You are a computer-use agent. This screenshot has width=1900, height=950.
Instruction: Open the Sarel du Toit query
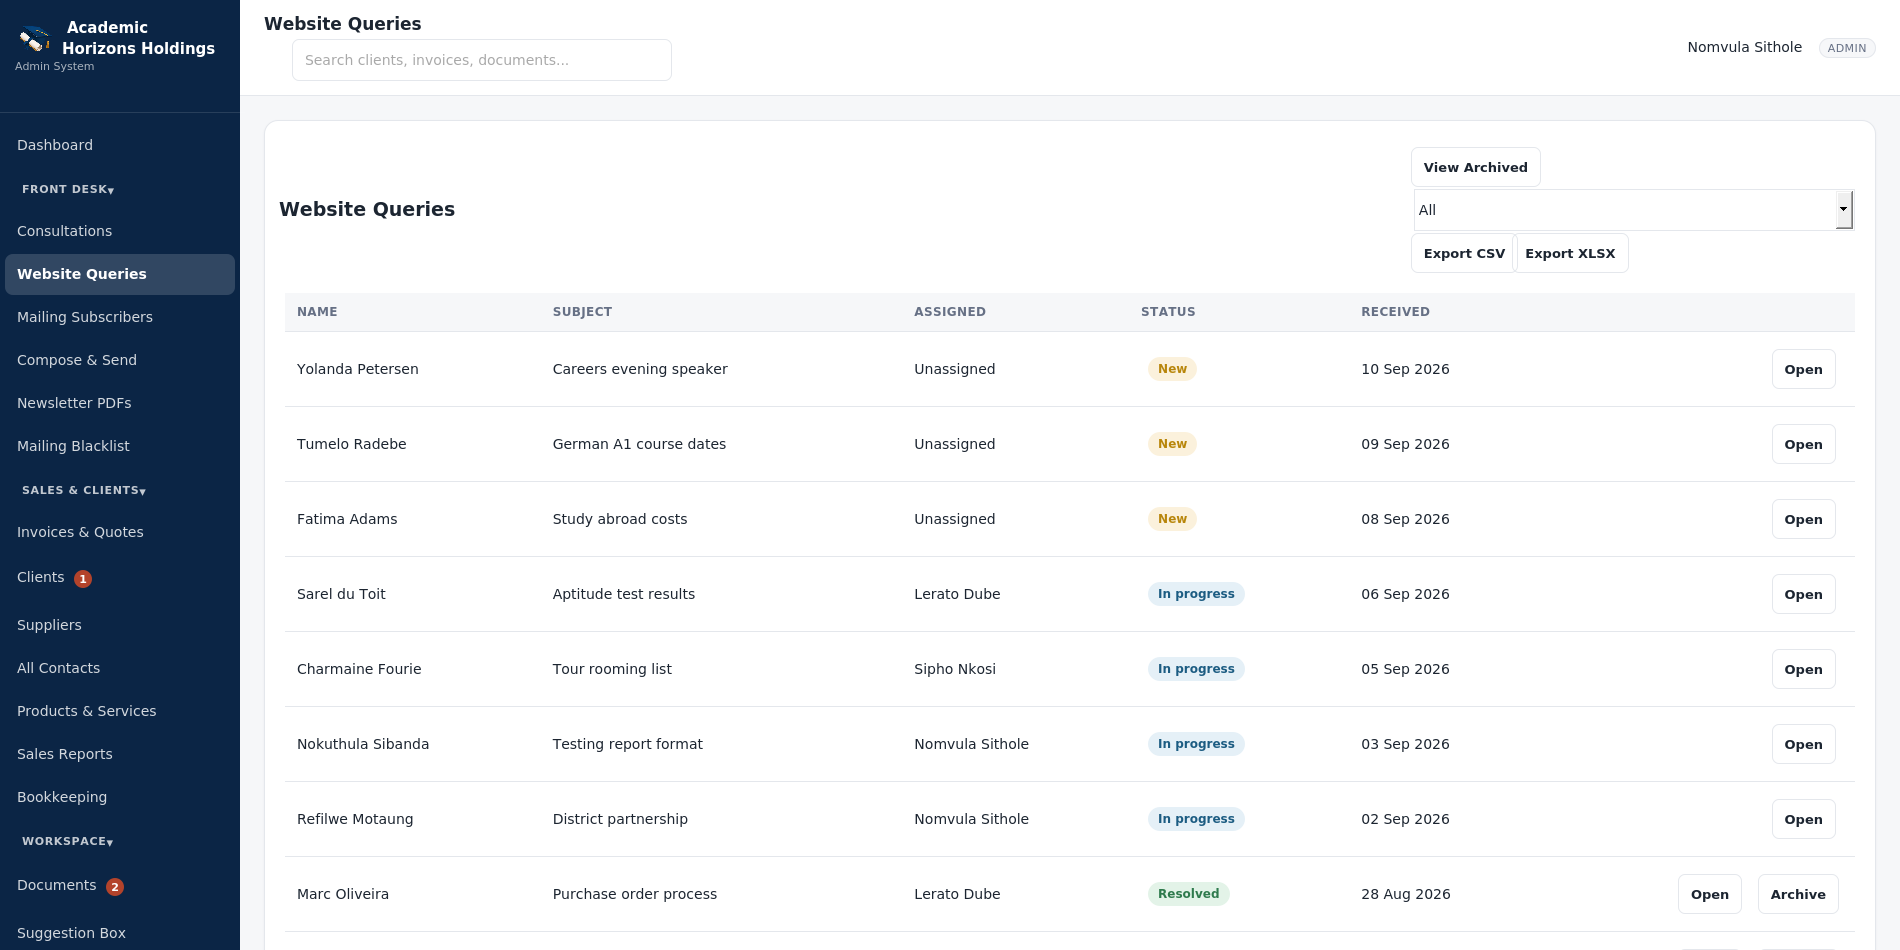point(1803,594)
